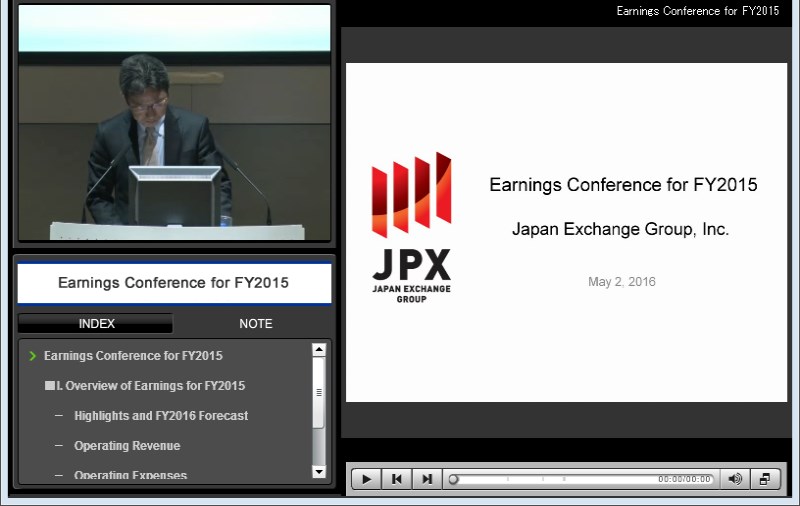The width and height of the screenshot is (800, 506).
Task: Click the May 2, 2016 date on slide
Action: click(621, 282)
